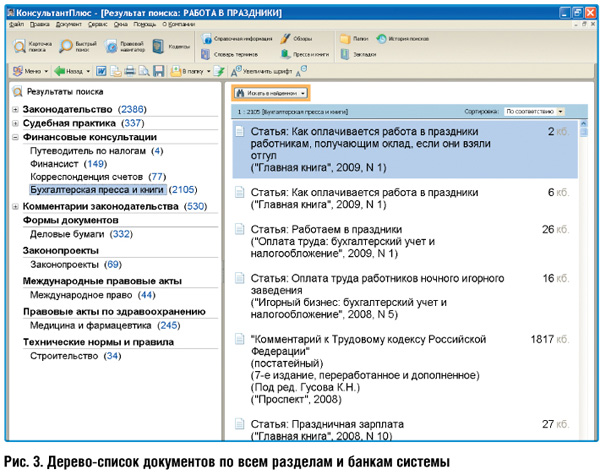Open Справочная информация
Image resolution: width=600 pixels, height=475 pixels.
(236, 39)
